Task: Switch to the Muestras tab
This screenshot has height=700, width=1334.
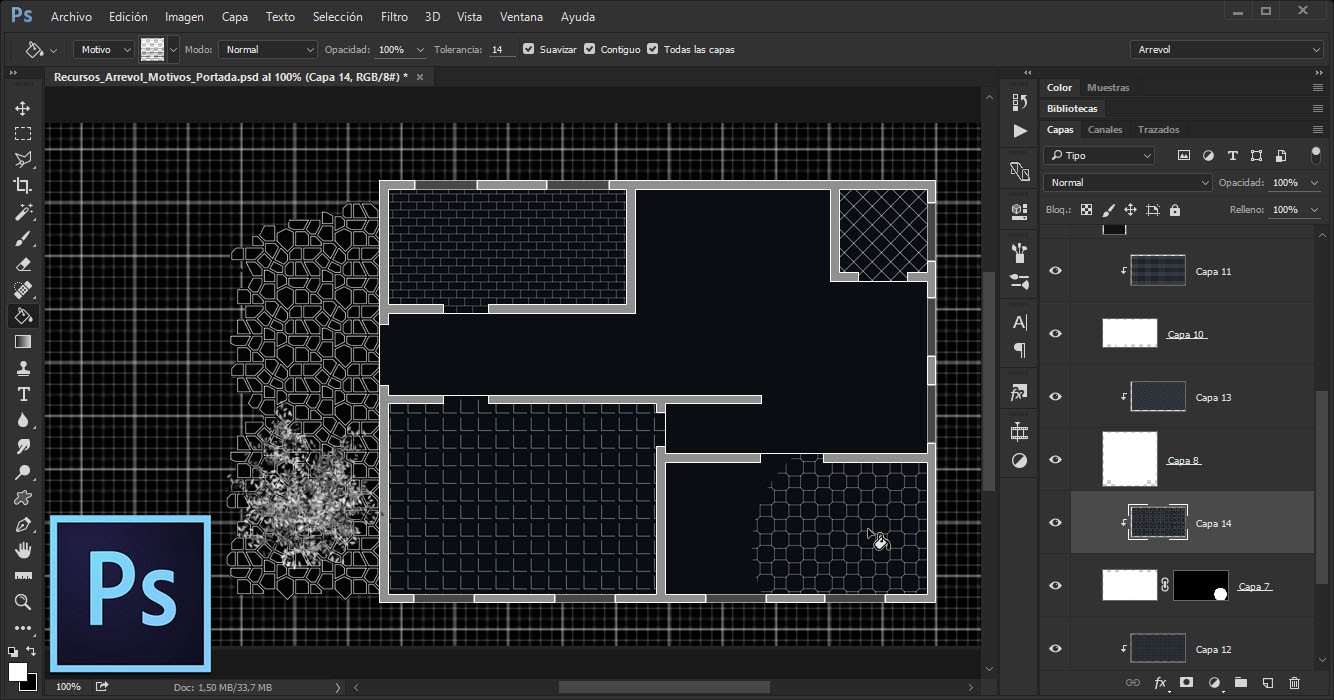Action: (x=1108, y=88)
